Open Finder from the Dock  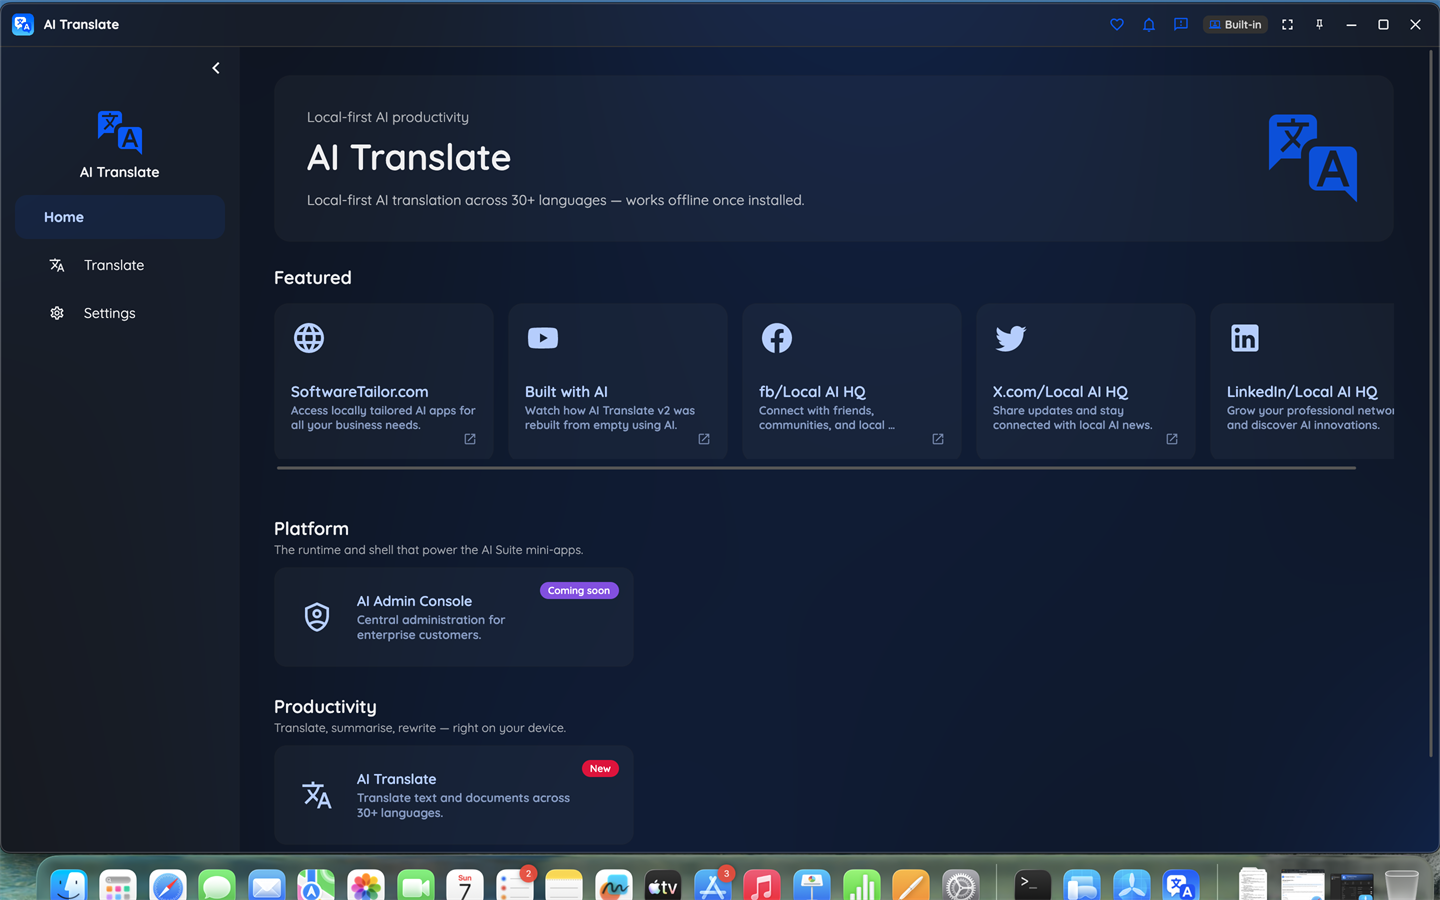[69, 886]
